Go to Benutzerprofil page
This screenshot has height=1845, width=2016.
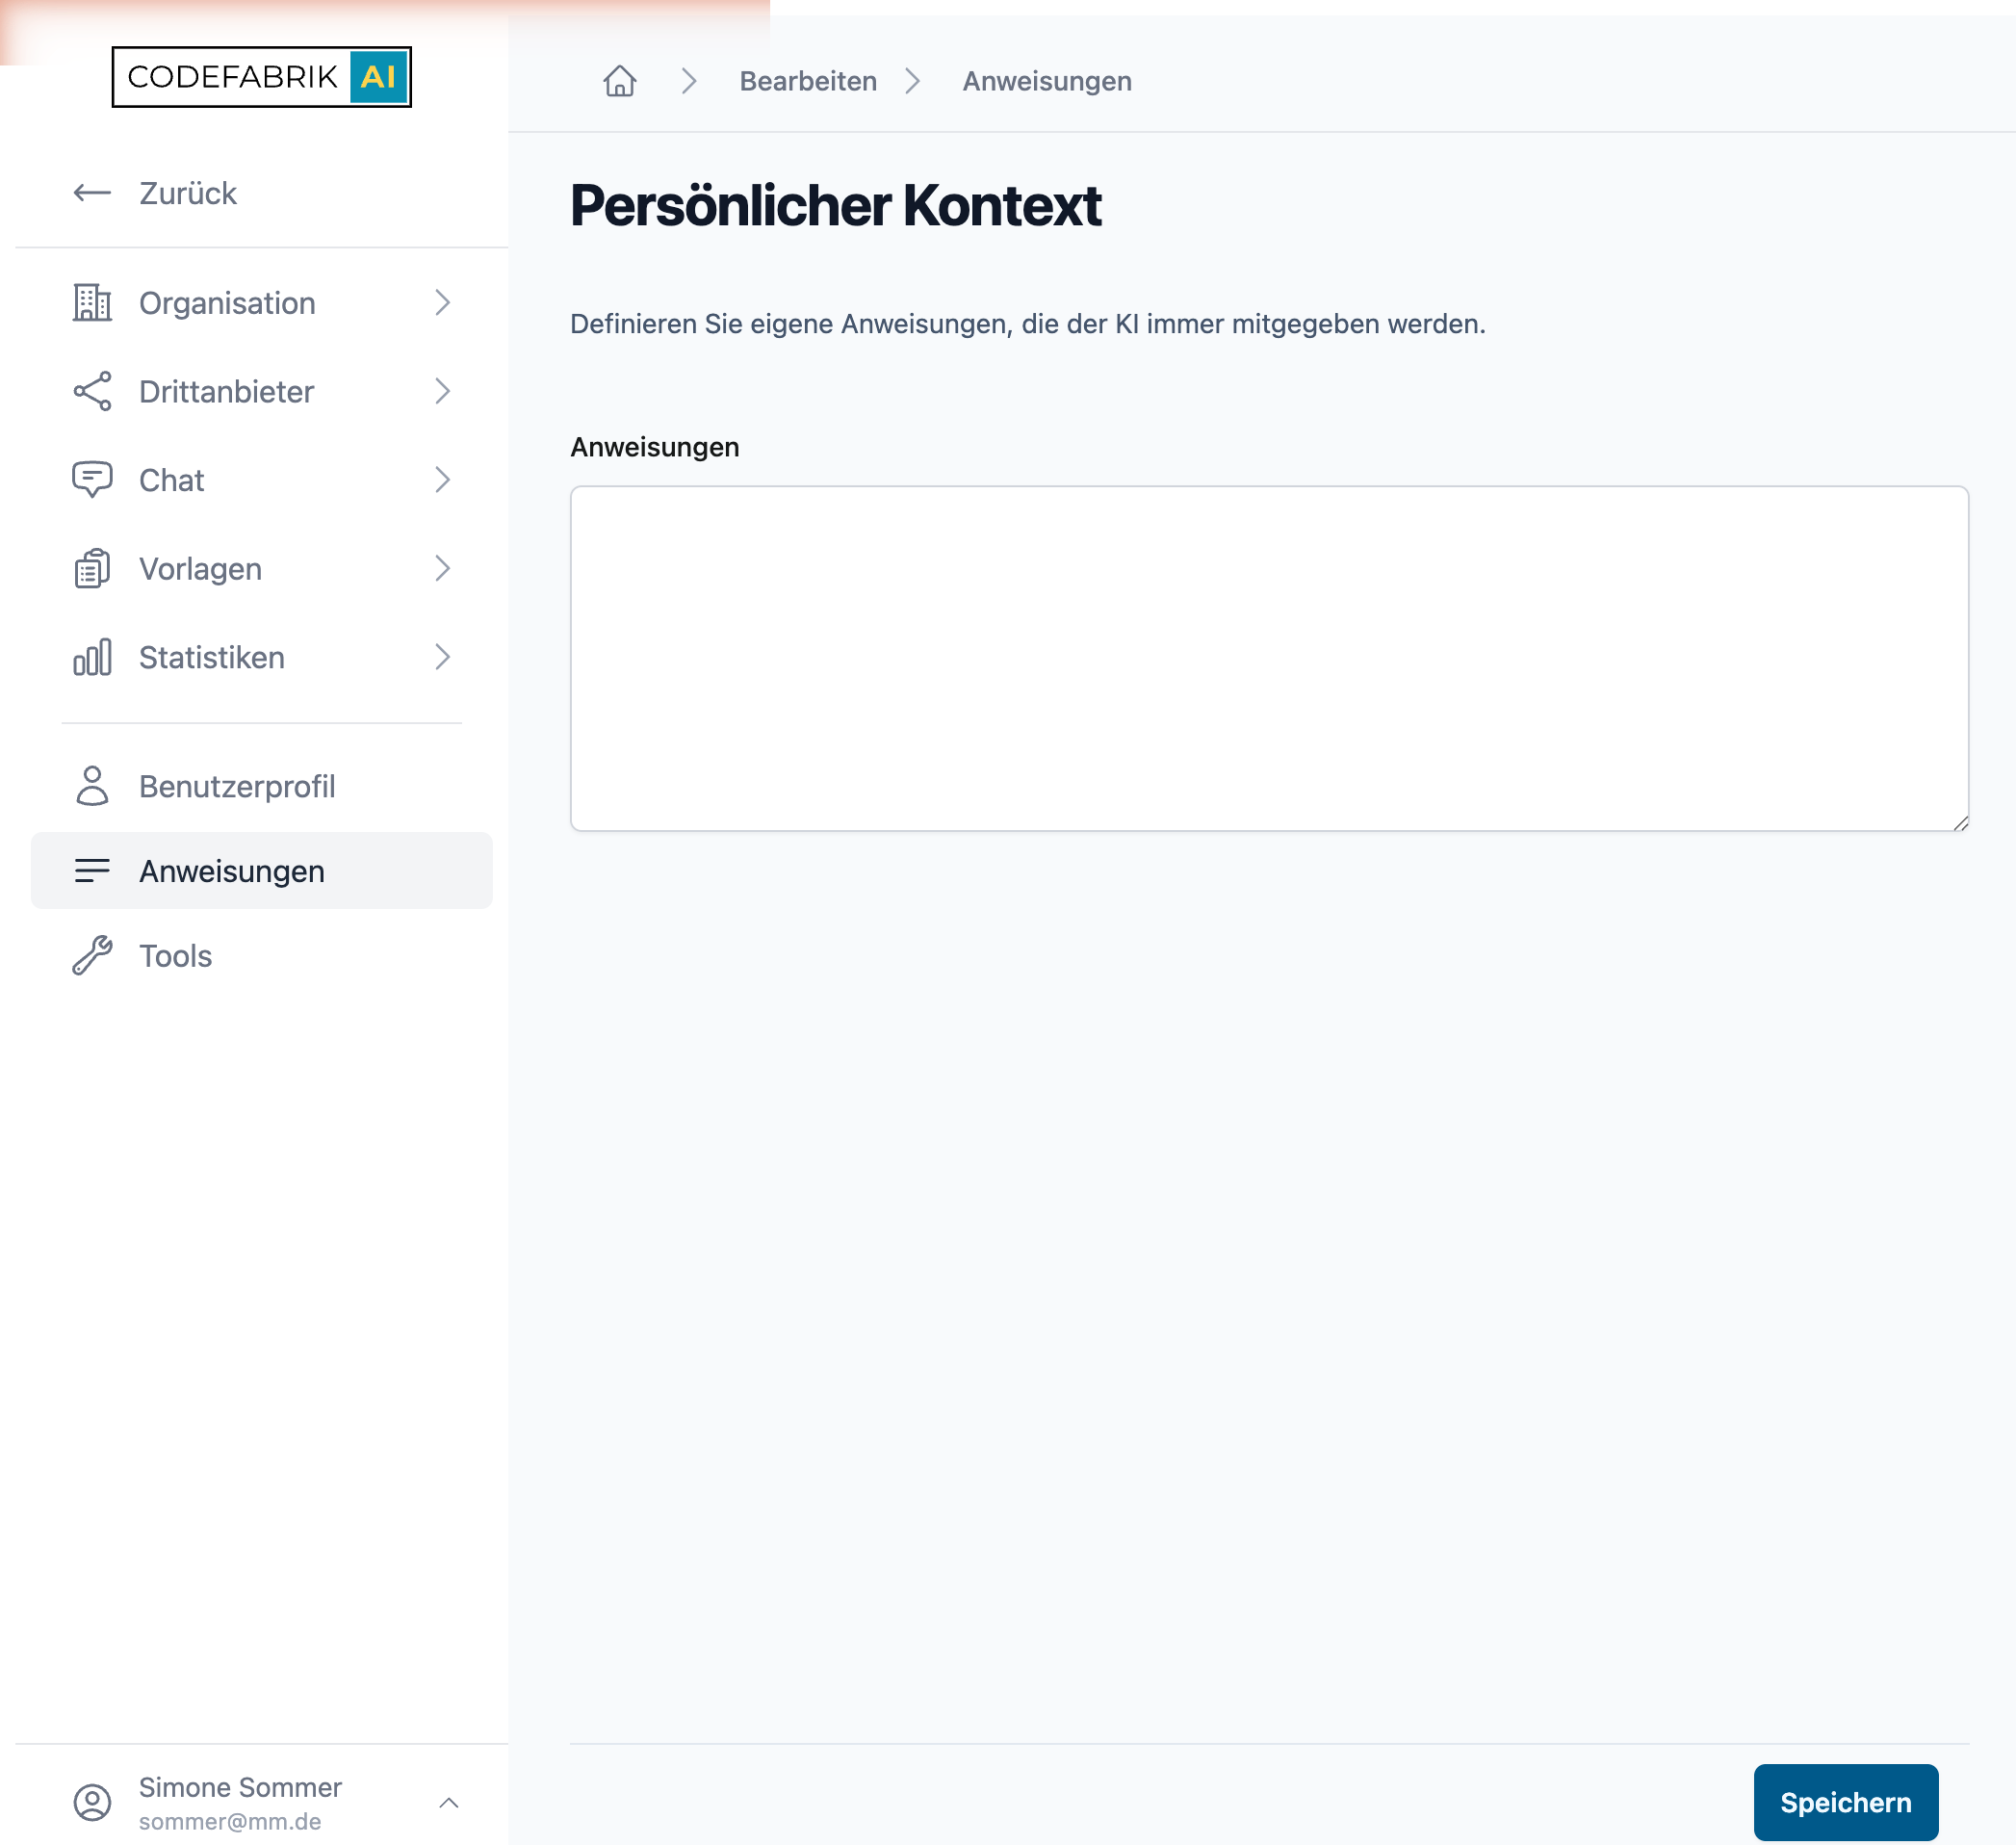262,786
